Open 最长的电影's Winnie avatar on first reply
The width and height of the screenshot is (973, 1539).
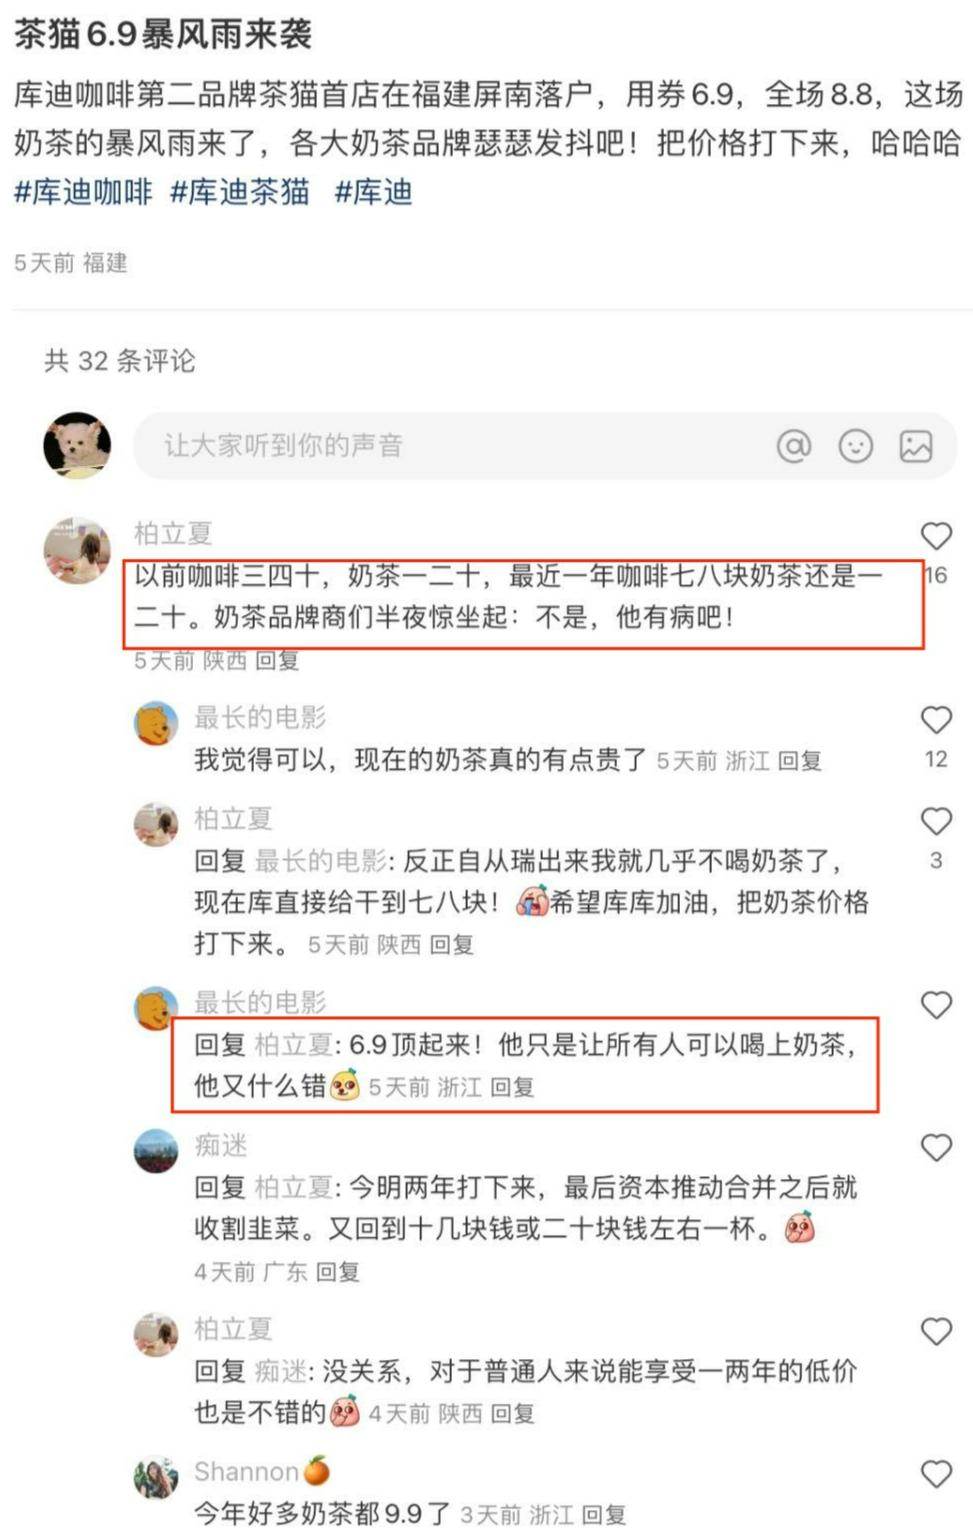(x=156, y=723)
